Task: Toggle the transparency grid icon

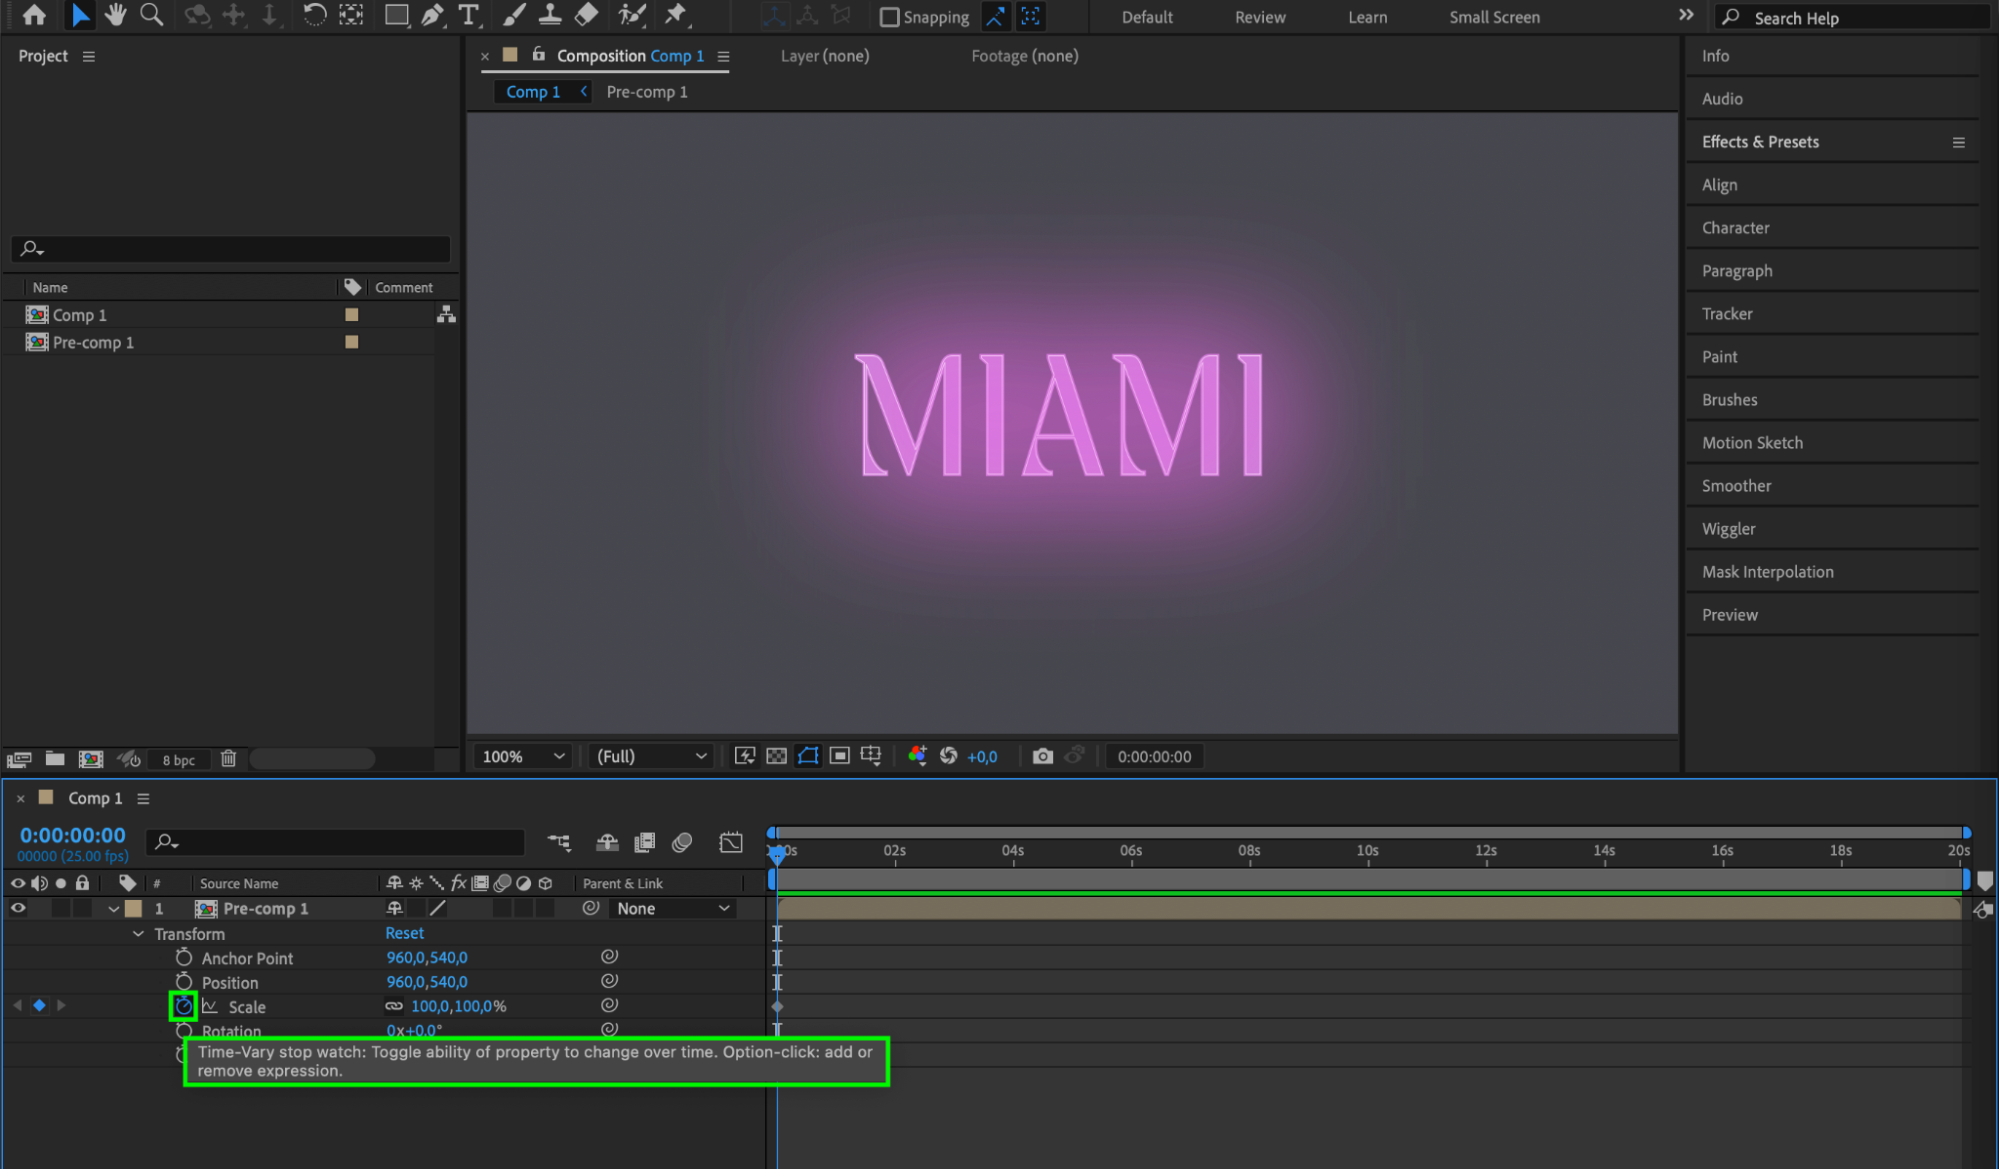Action: [x=776, y=756]
